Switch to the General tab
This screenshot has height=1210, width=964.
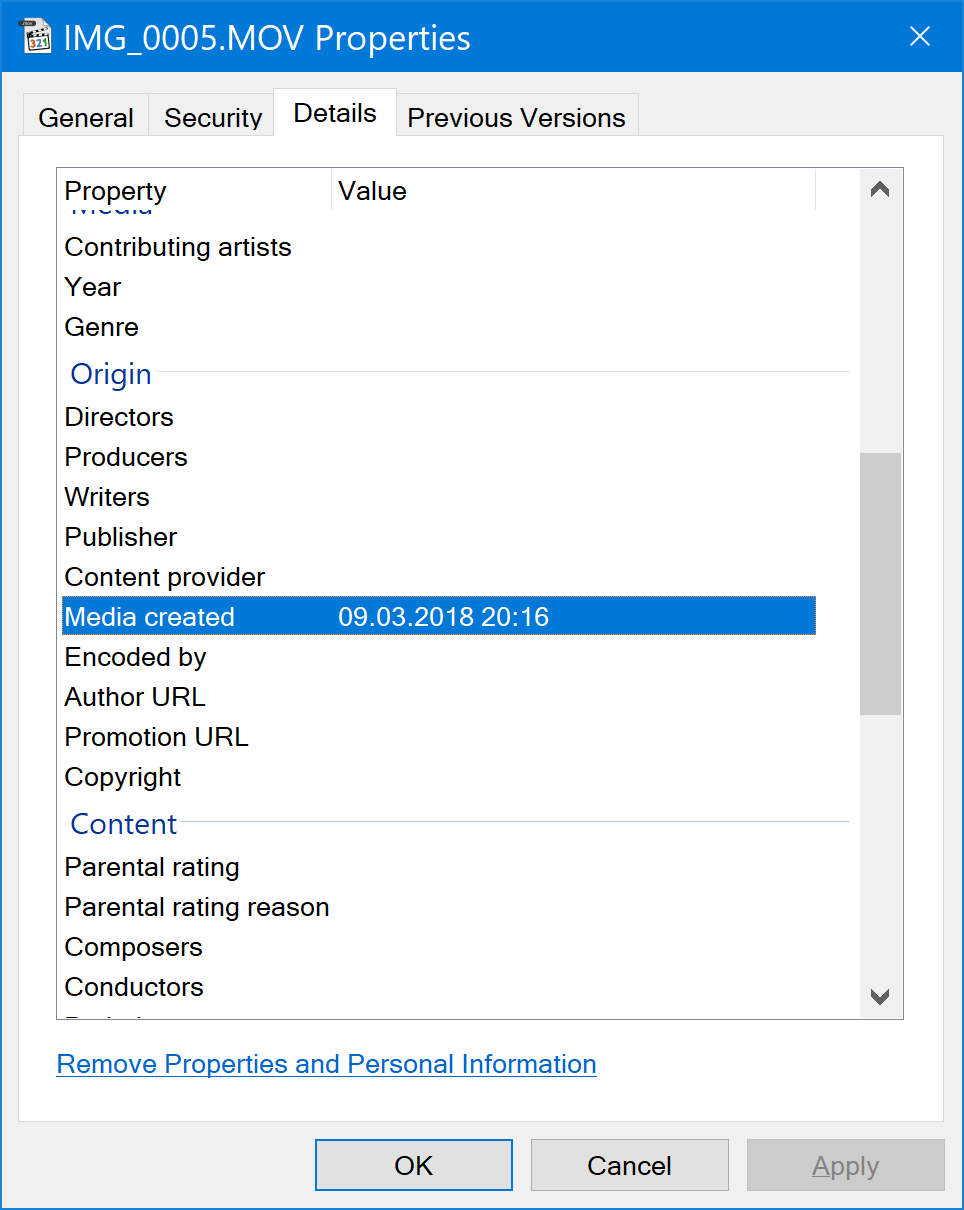(86, 117)
